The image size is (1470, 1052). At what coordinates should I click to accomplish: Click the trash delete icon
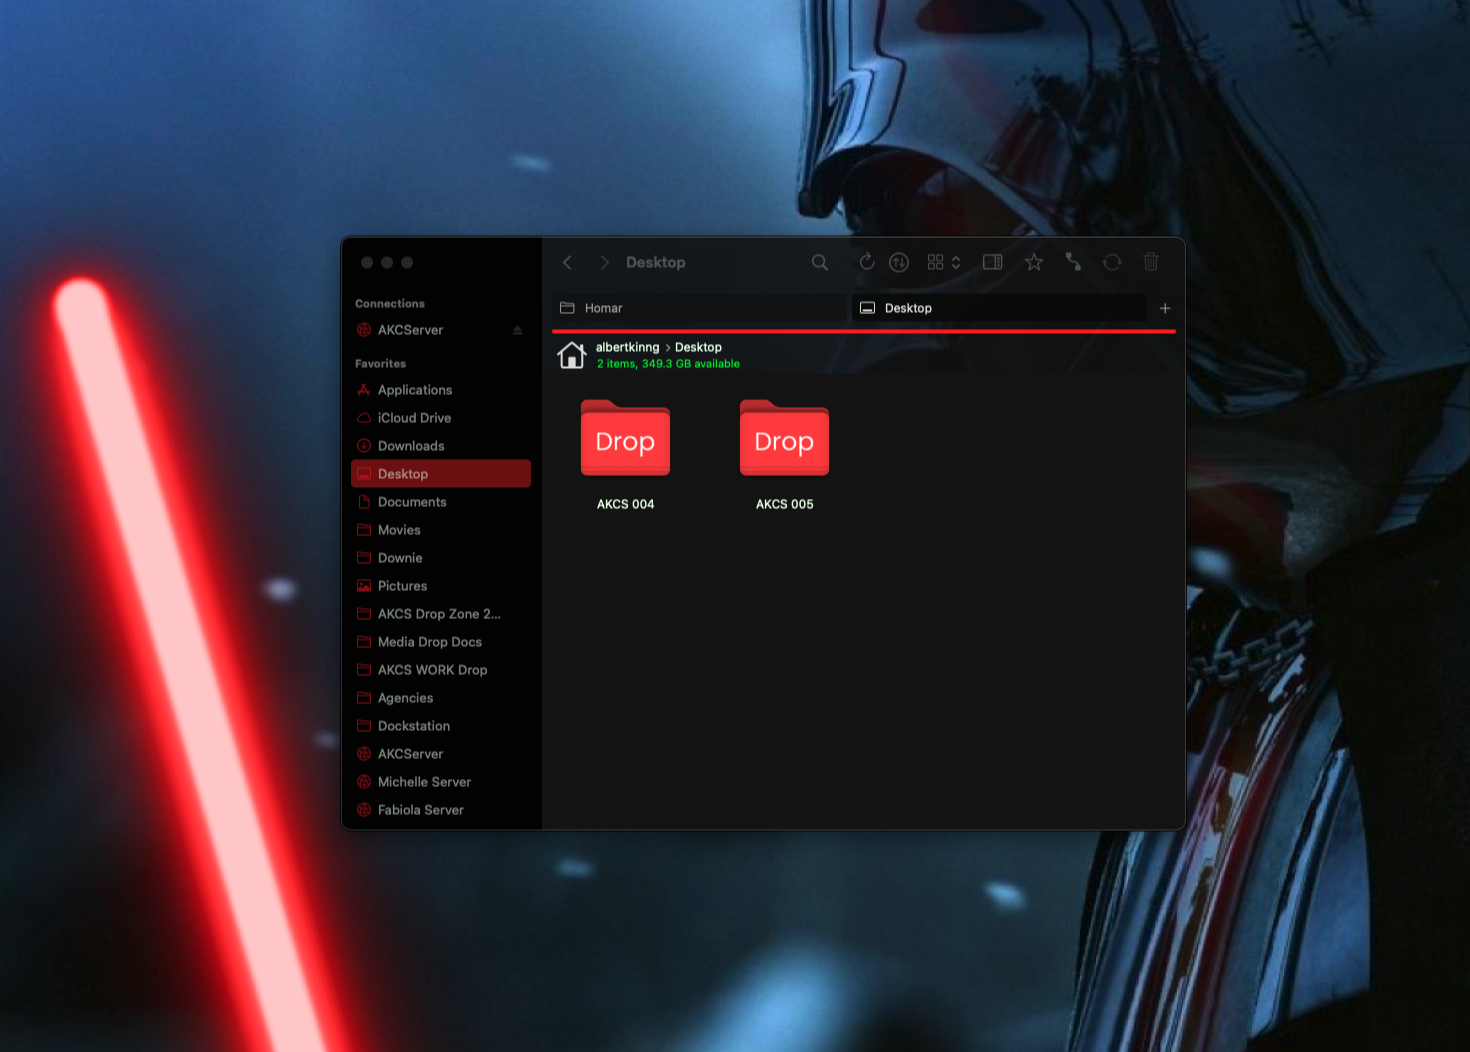[x=1151, y=262]
